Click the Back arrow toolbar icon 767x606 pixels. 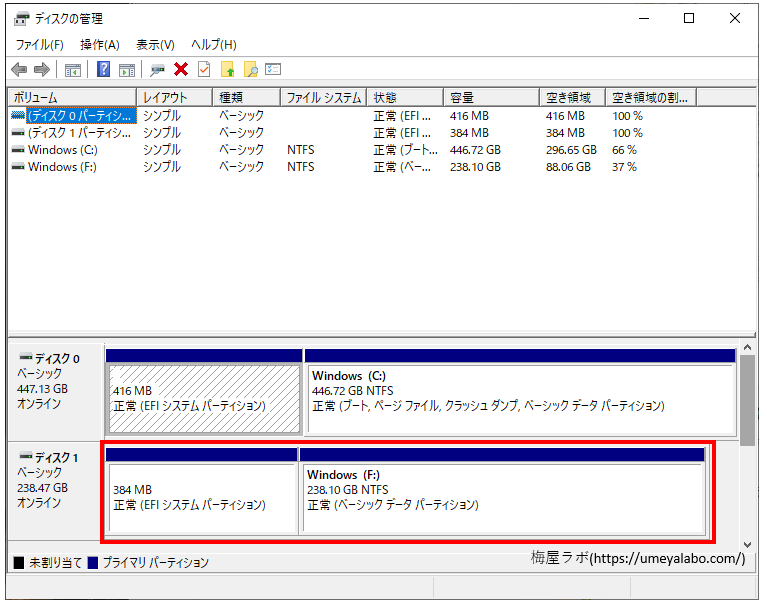coord(19,69)
